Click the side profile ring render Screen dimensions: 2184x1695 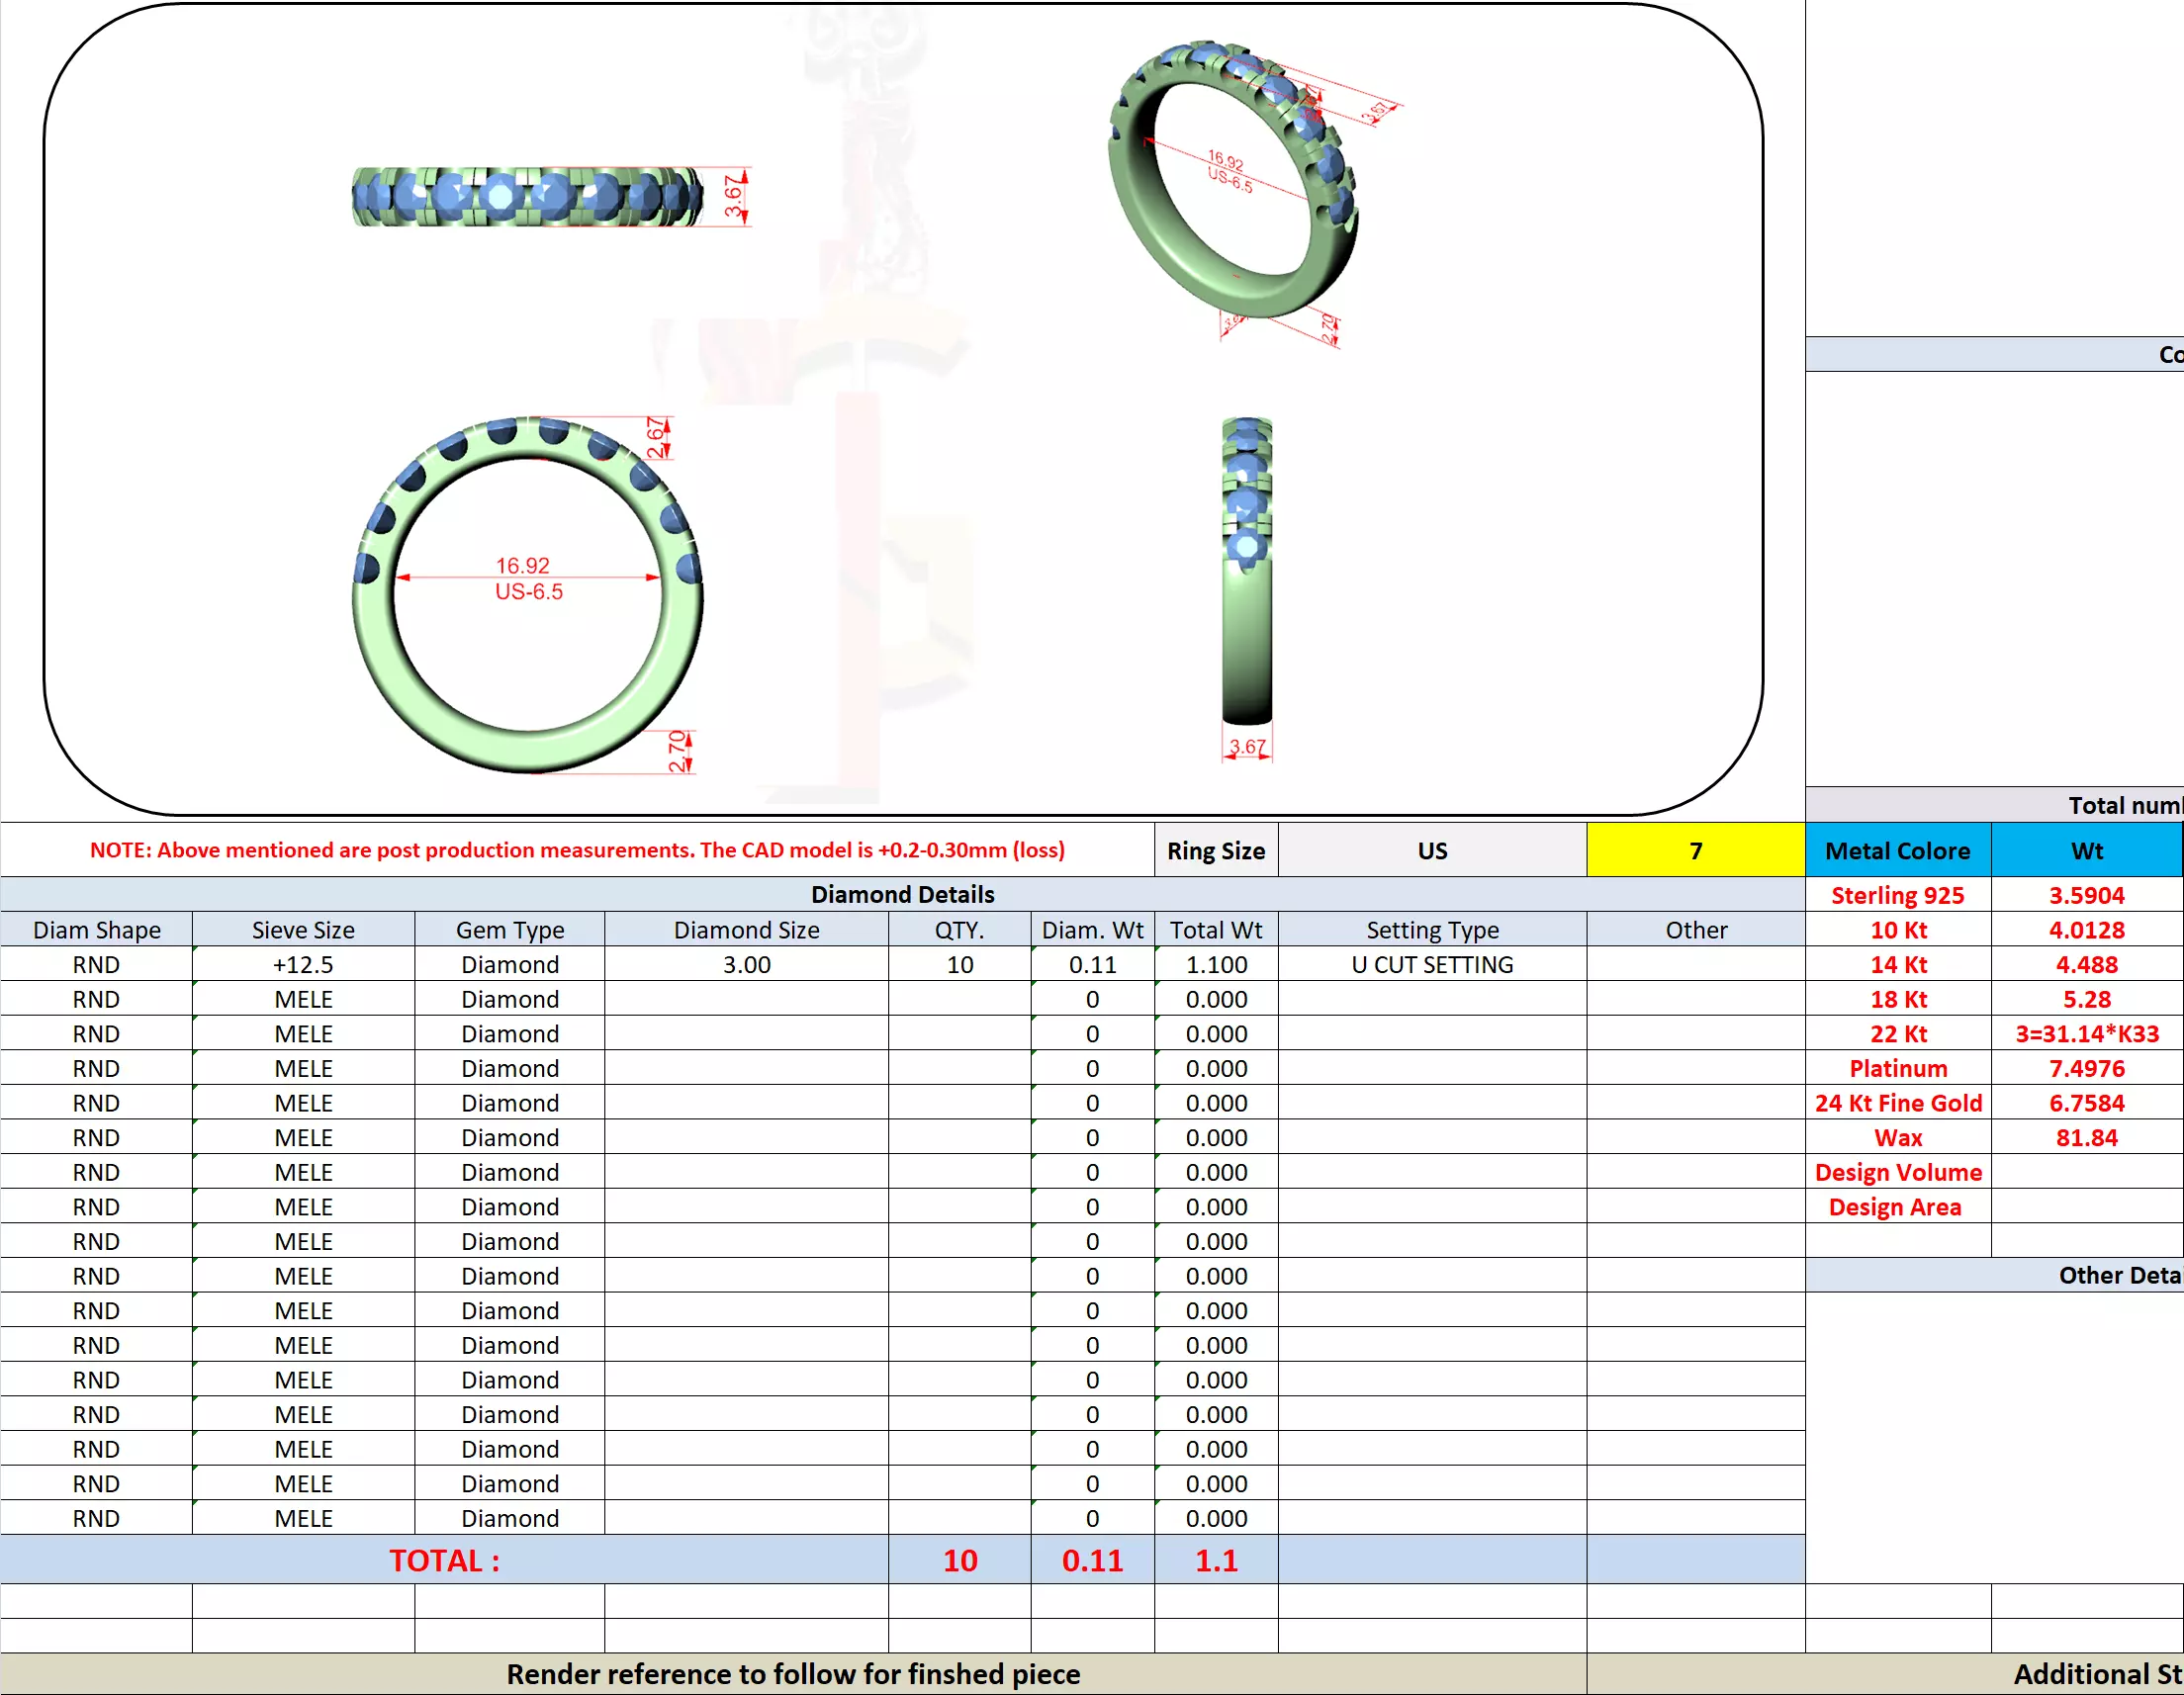point(1247,570)
